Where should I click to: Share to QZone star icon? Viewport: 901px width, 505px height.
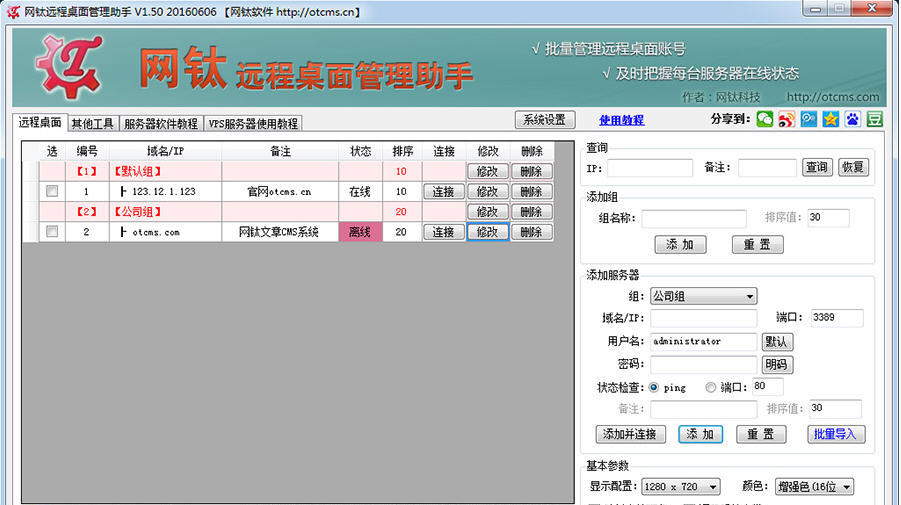[831, 119]
